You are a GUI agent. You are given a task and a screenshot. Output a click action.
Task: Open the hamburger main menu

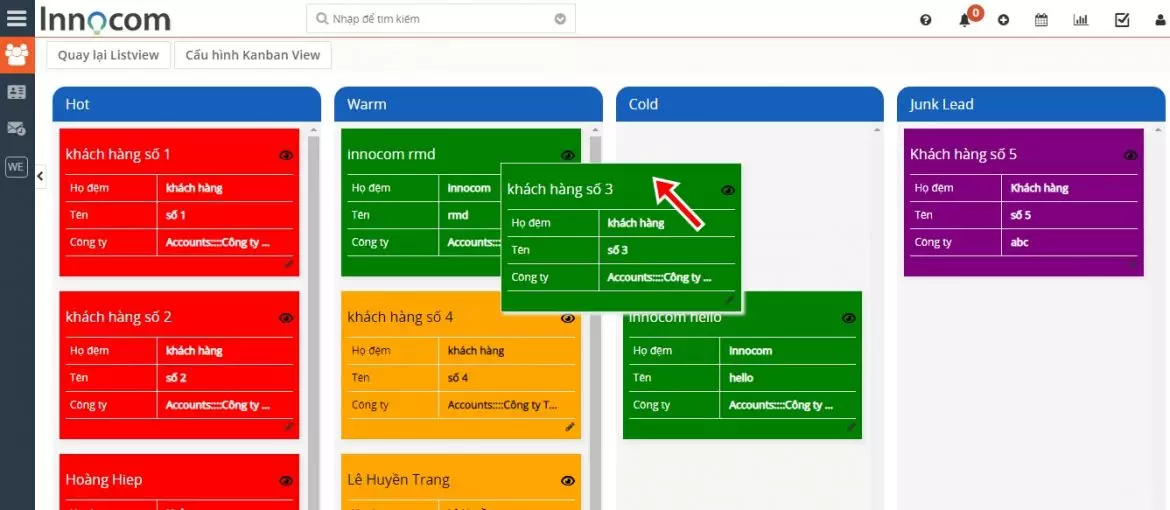click(x=17, y=18)
